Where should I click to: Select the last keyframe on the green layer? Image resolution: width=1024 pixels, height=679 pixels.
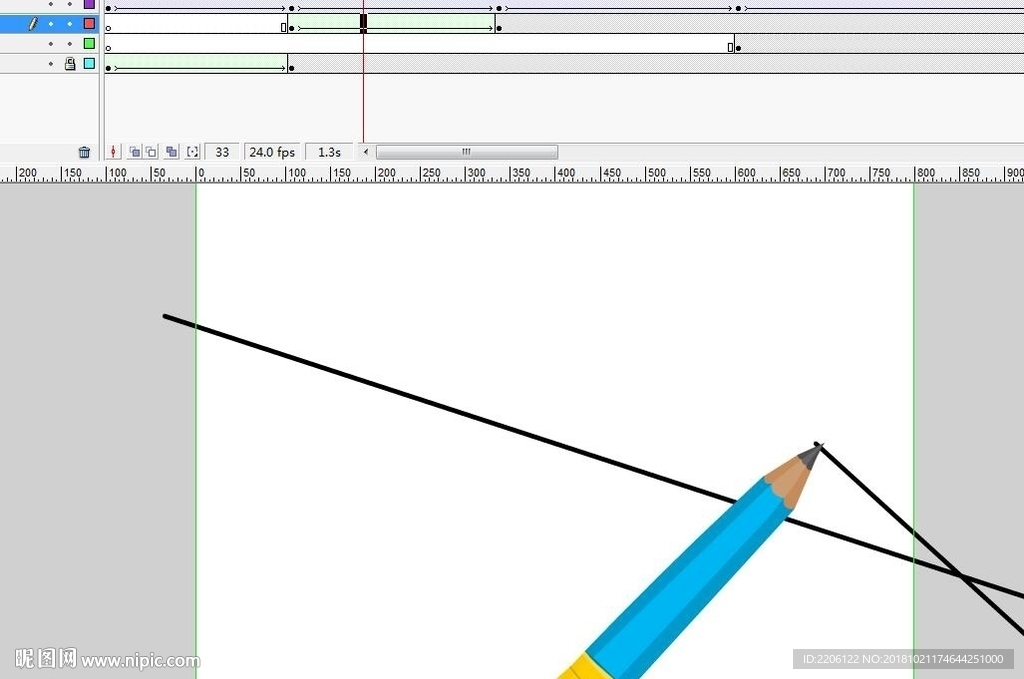click(x=739, y=48)
